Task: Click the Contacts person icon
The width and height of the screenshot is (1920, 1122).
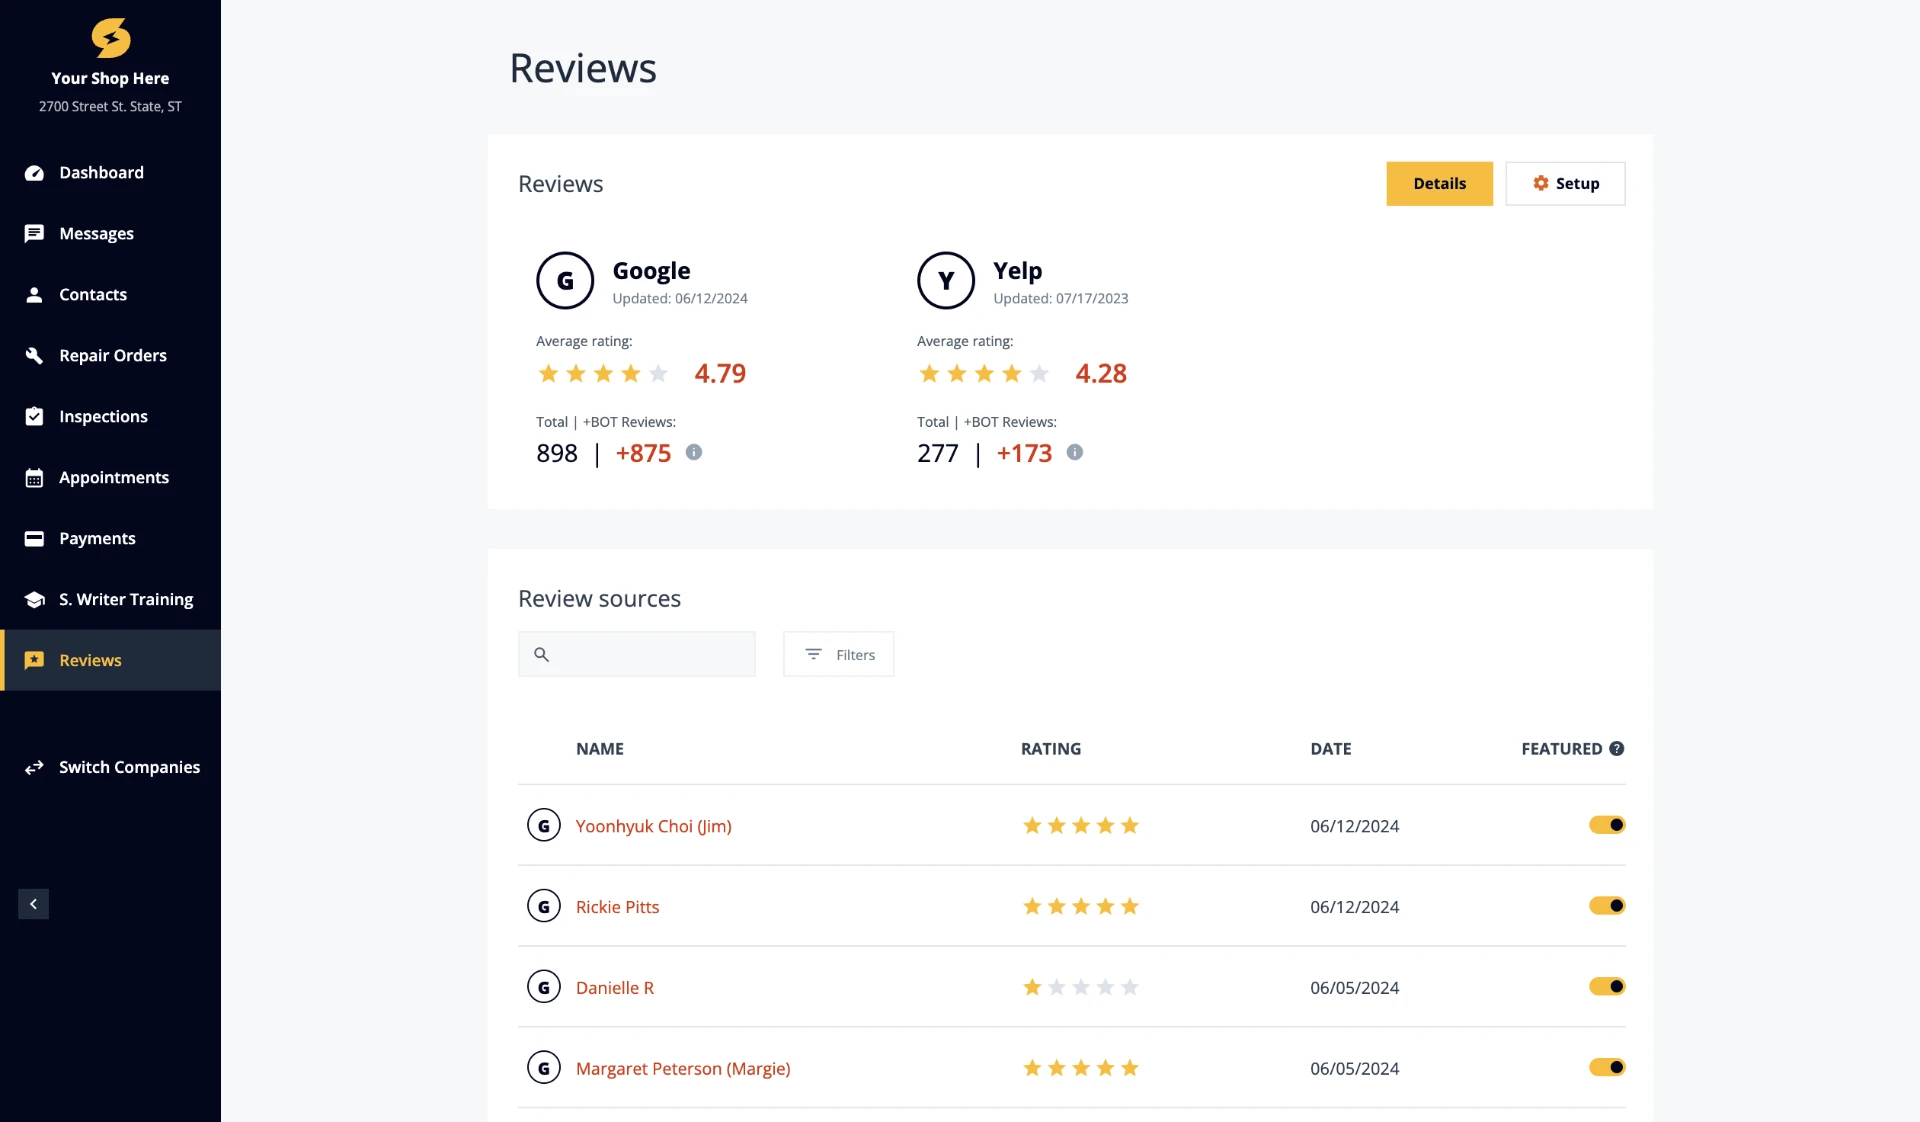Action: tap(34, 295)
